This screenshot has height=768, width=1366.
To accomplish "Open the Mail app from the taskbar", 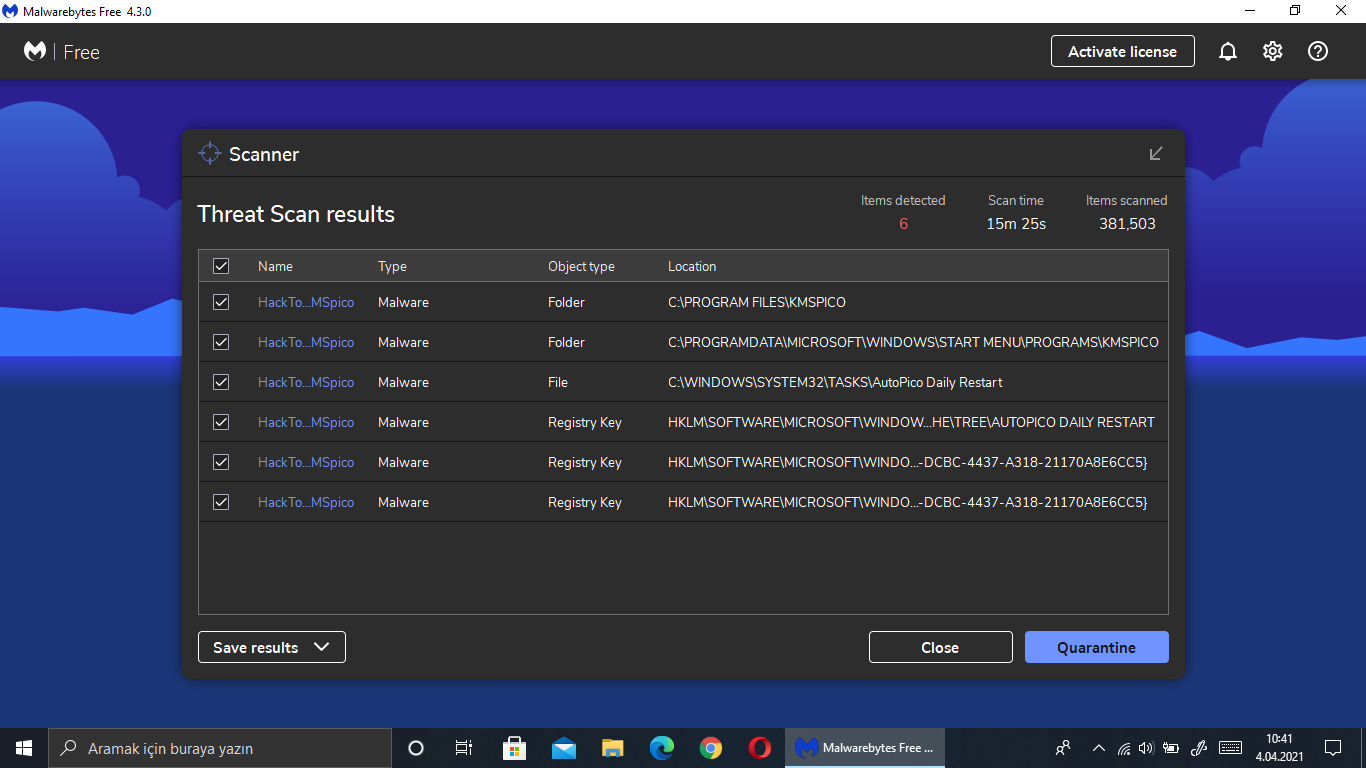I will [x=564, y=748].
